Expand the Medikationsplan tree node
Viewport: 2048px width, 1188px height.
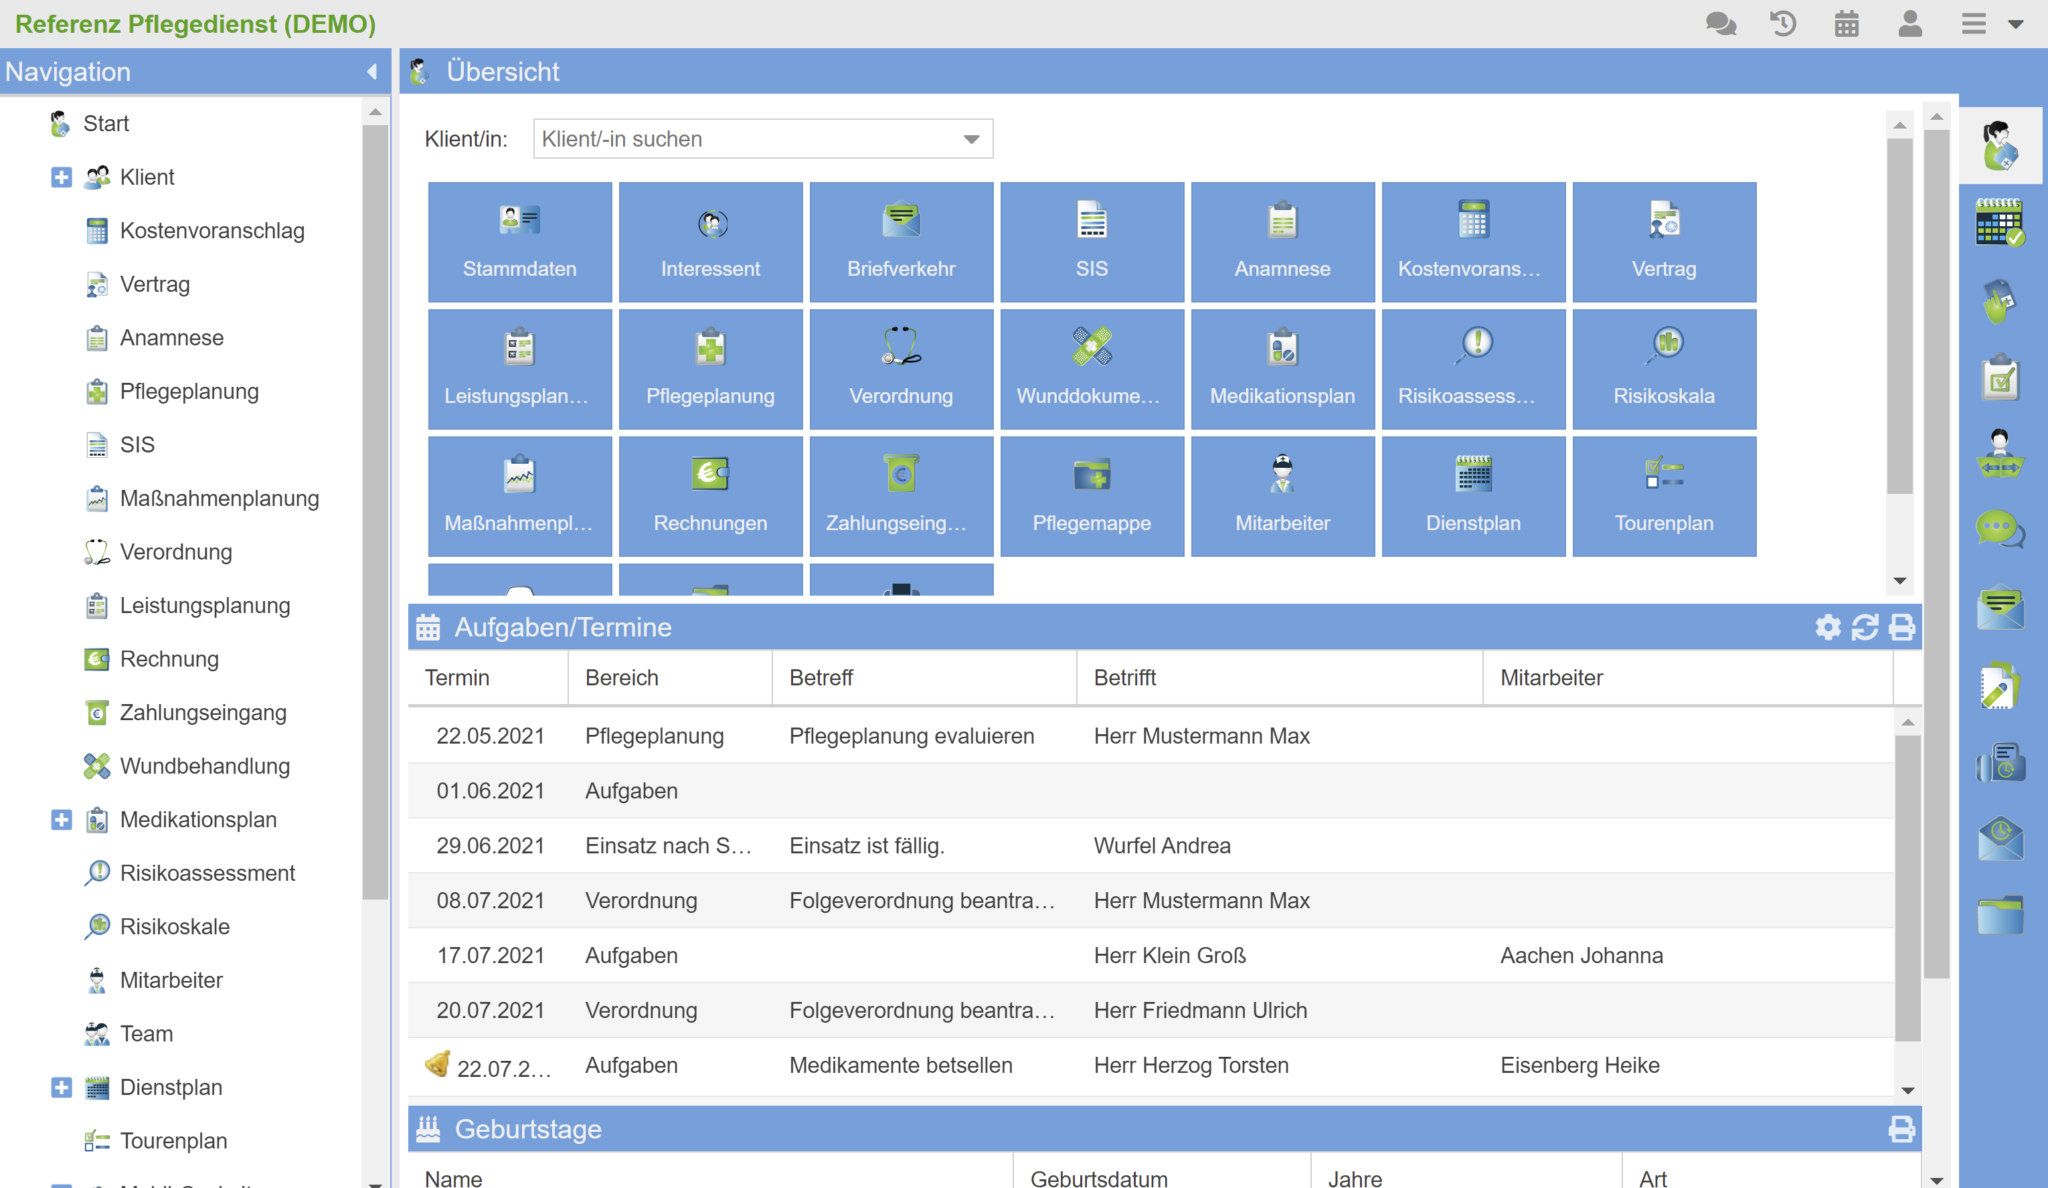(x=61, y=820)
